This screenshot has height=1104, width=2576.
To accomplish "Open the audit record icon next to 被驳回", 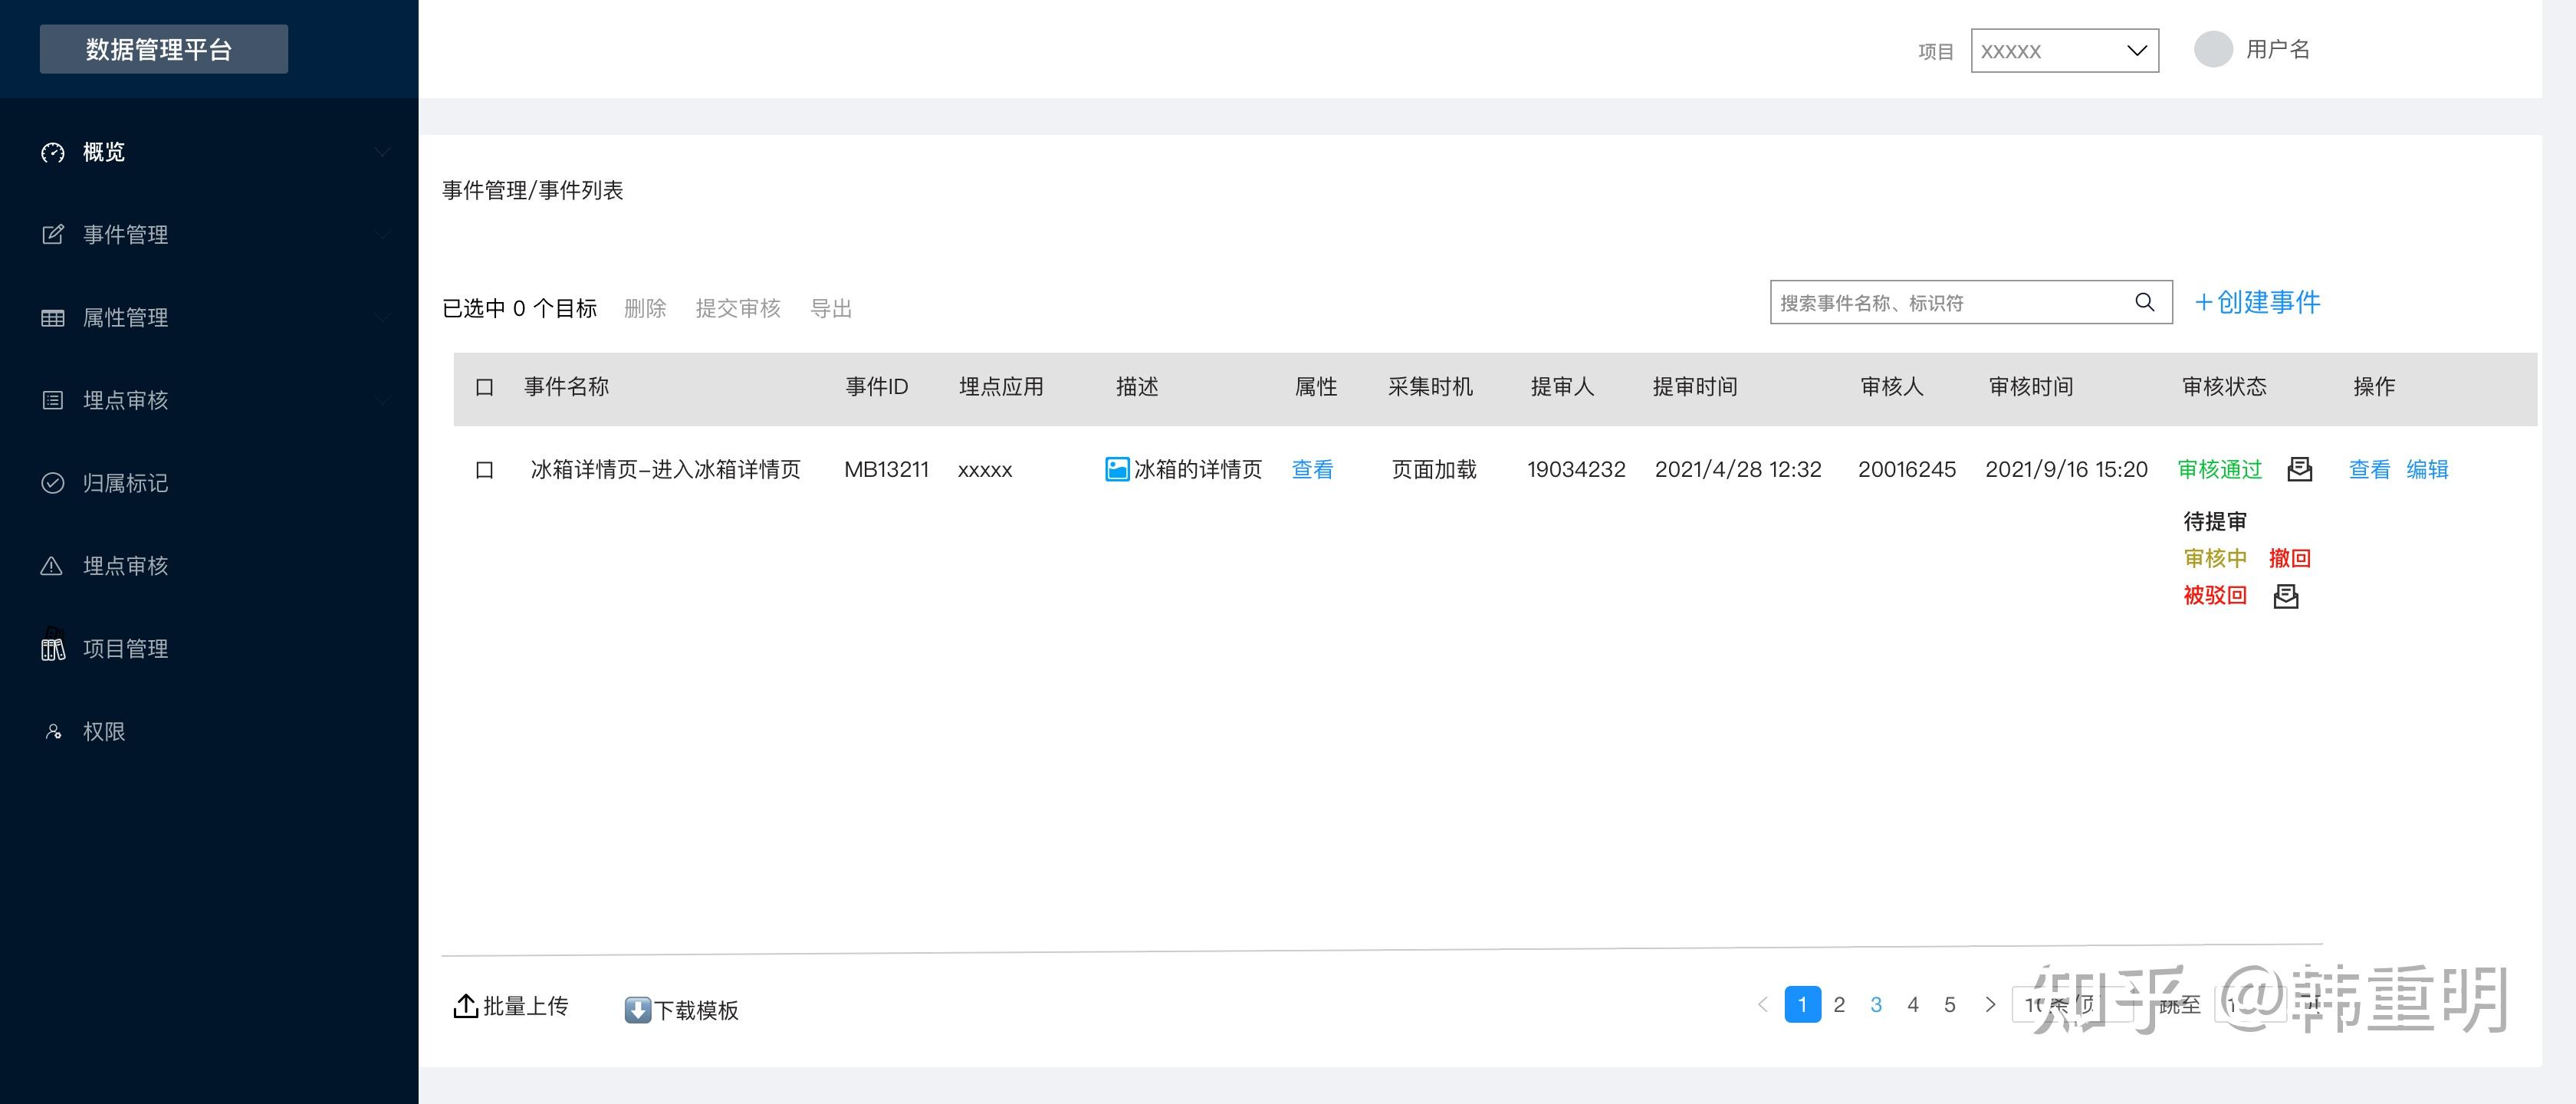I will [2285, 597].
